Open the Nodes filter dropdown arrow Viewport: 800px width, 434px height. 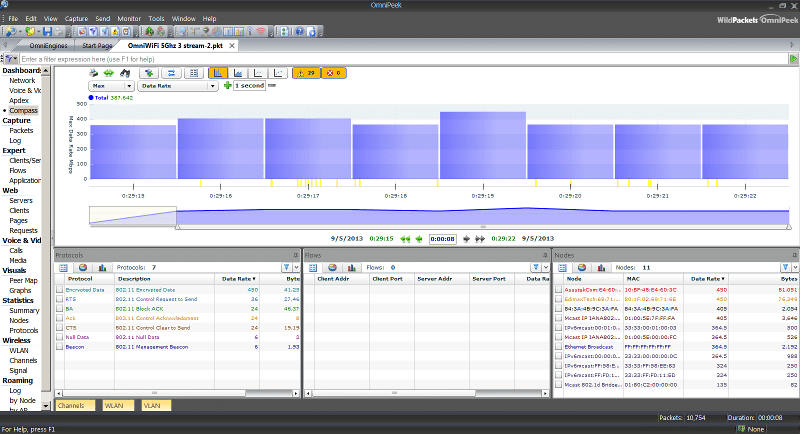[795, 268]
